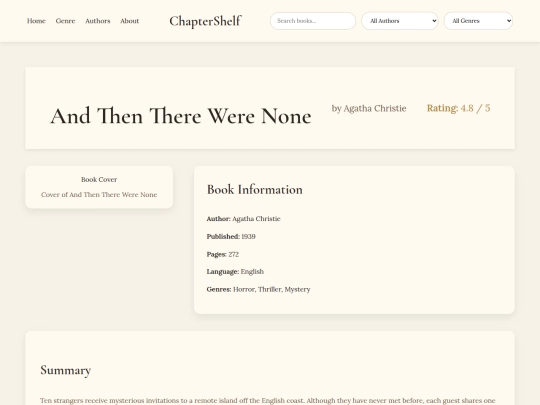Visit the About page

pos(129,21)
